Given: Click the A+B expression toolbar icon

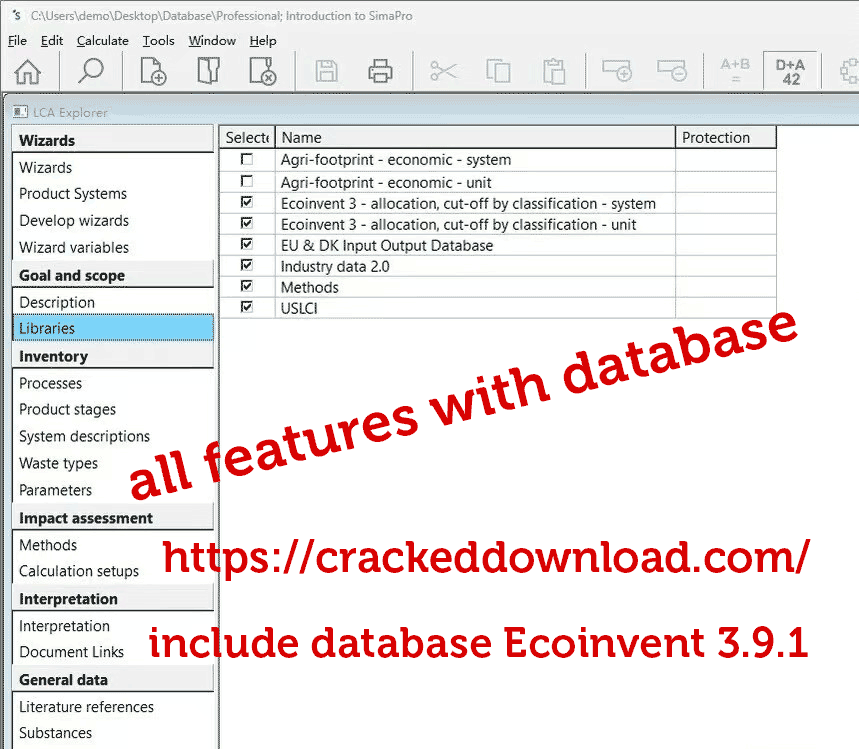Looking at the screenshot, I should 735,70.
